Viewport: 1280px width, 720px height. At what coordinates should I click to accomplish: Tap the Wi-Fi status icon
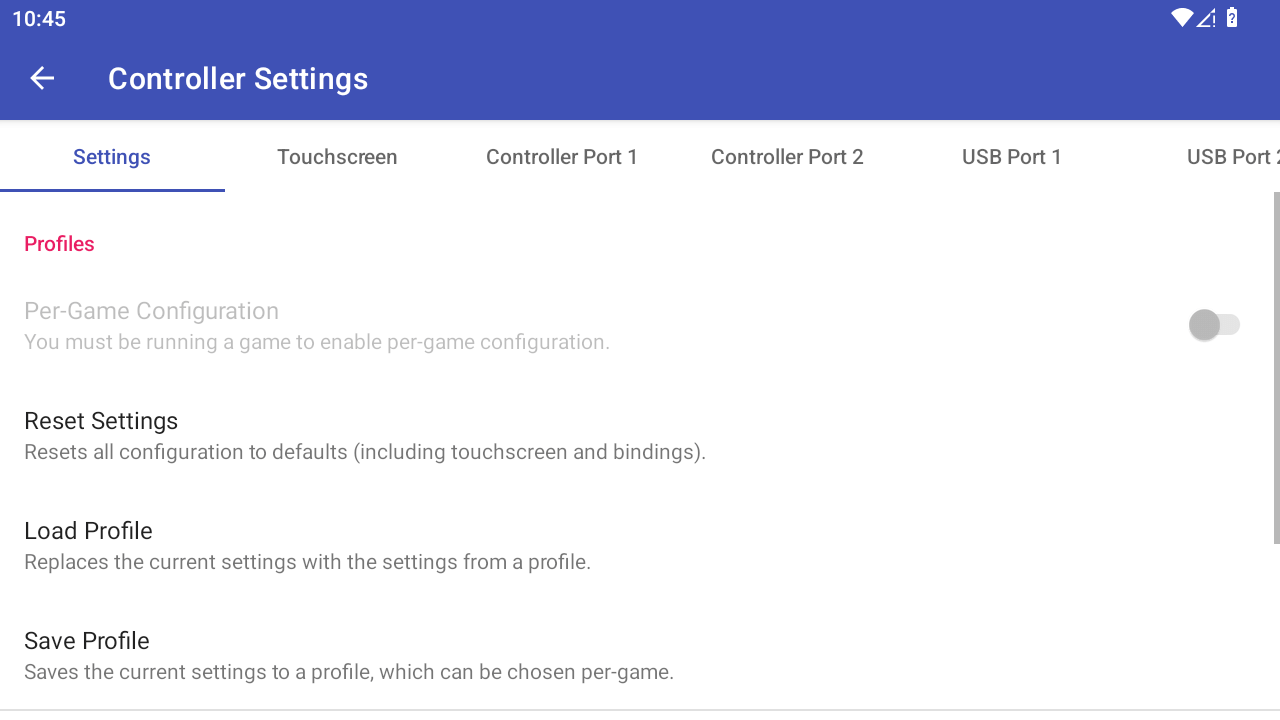coord(1182,18)
